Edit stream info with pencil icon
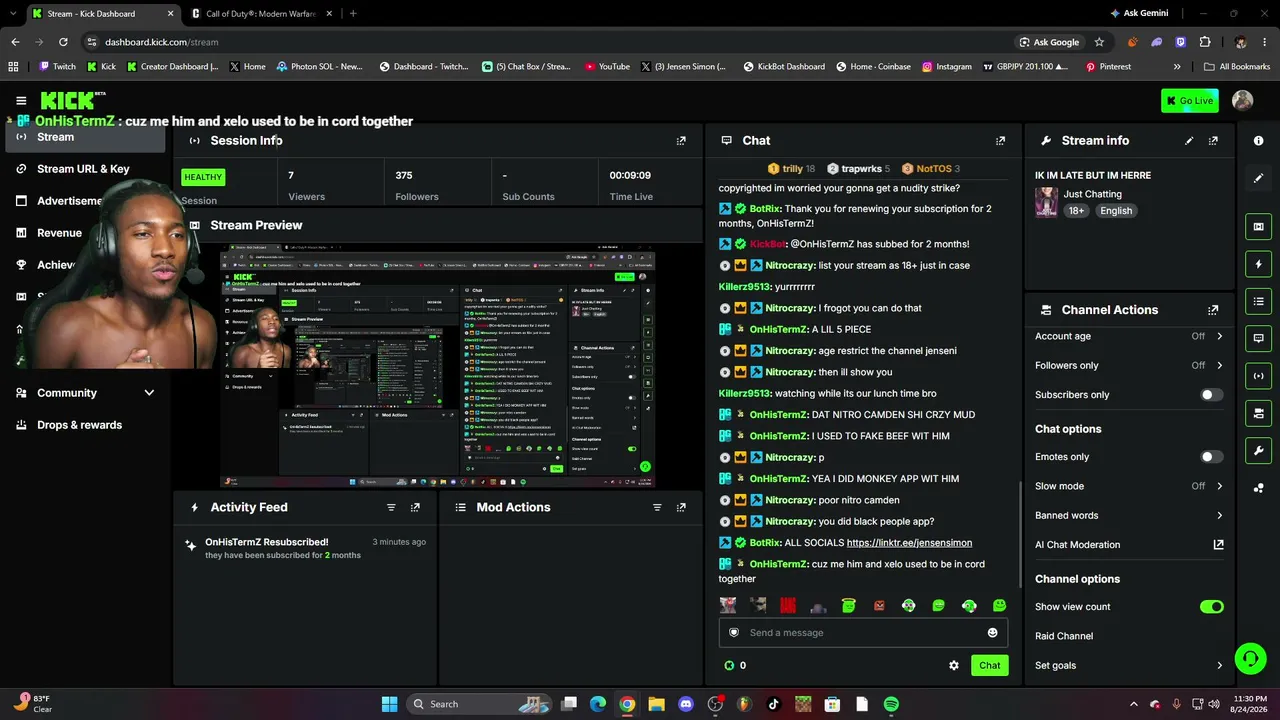The height and width of the screenshot is (720, 1280). pyautogui.click(x=1189, y=141)
